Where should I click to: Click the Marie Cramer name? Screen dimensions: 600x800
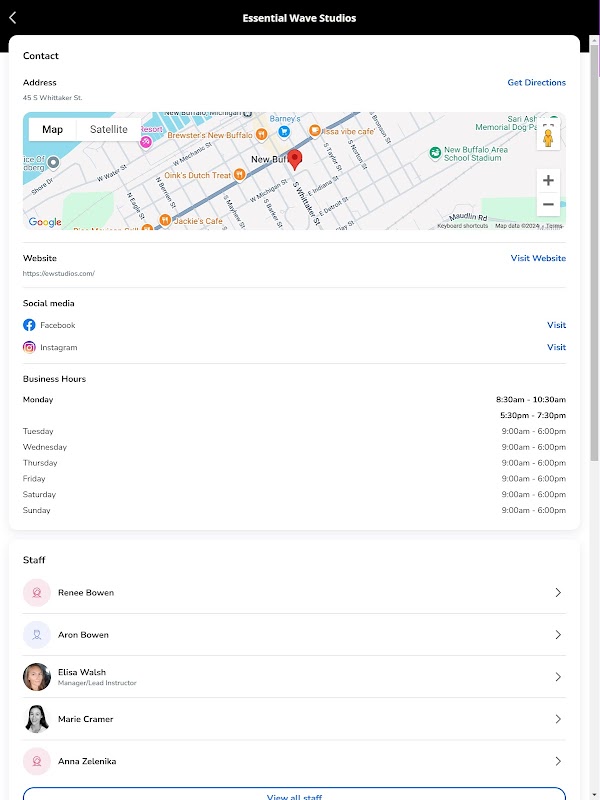pos(86,719)
